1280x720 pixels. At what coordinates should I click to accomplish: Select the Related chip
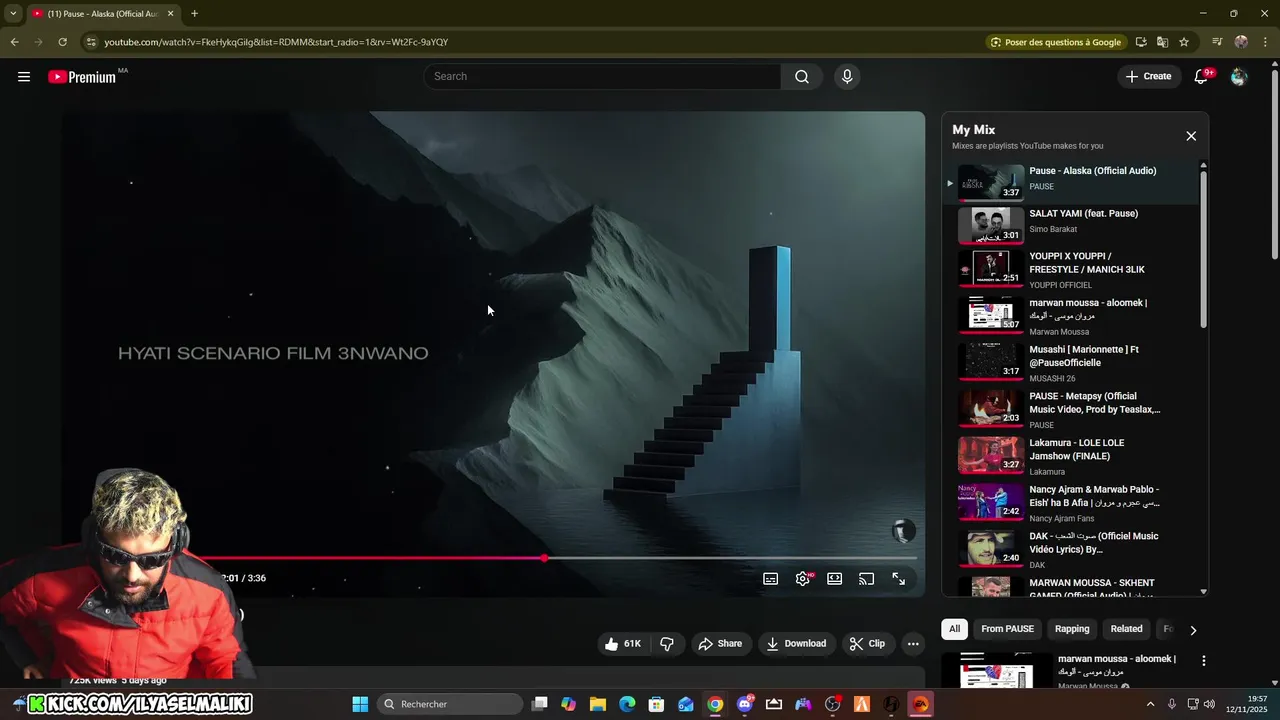click(x=1126, y=629)
